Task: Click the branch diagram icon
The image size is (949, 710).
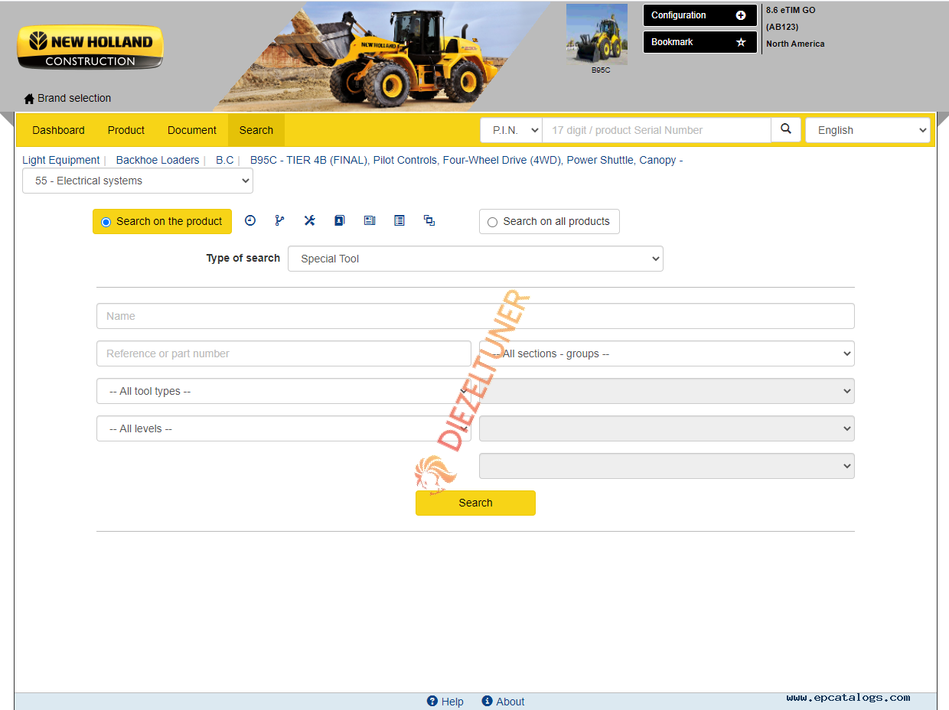Action: pyautogui.click(x=279, y=220)
